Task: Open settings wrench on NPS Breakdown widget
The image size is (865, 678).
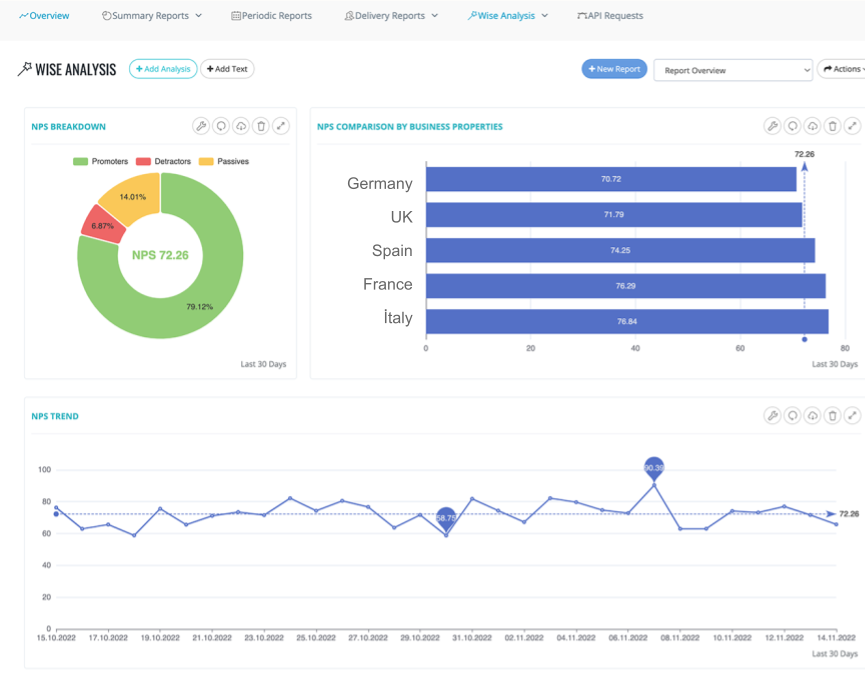Action: click(200, 126)
